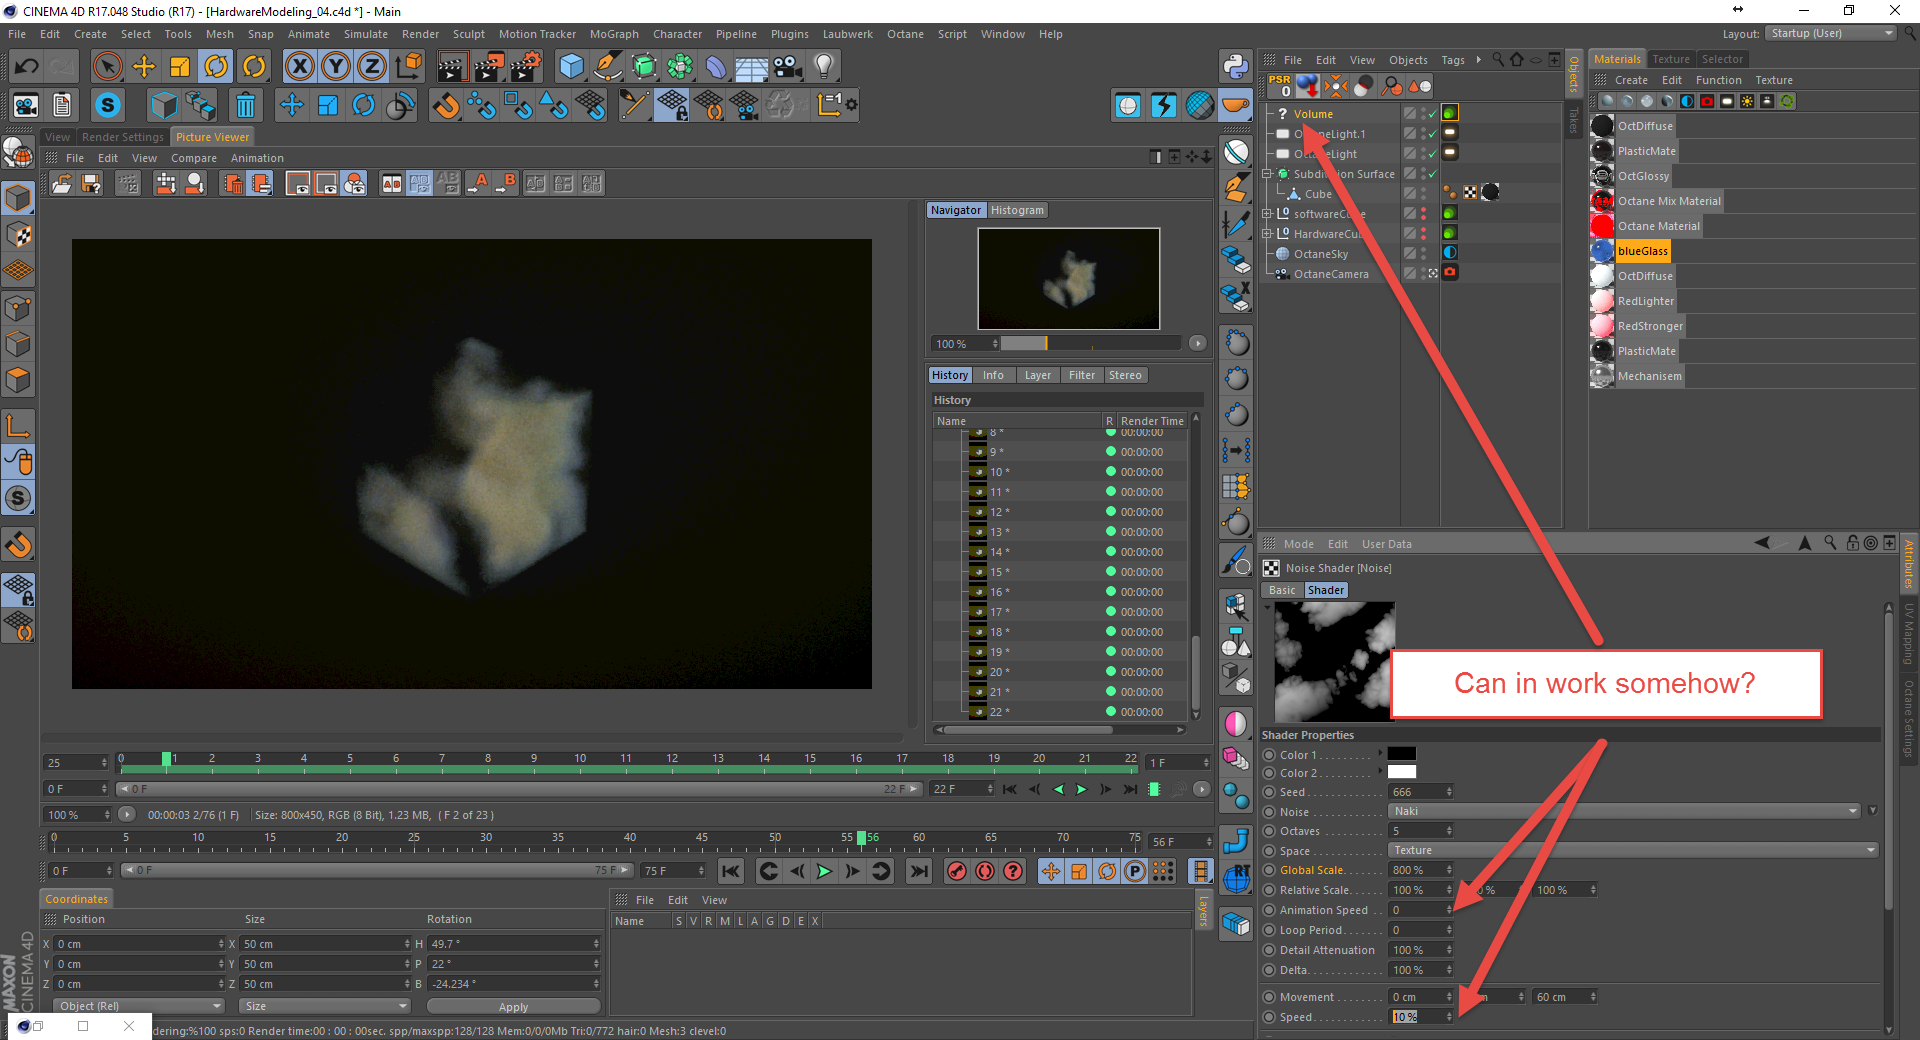Add a Light object with bulb icon
The width and height of the screenshot is (1920, 1040).
(824, 66)
